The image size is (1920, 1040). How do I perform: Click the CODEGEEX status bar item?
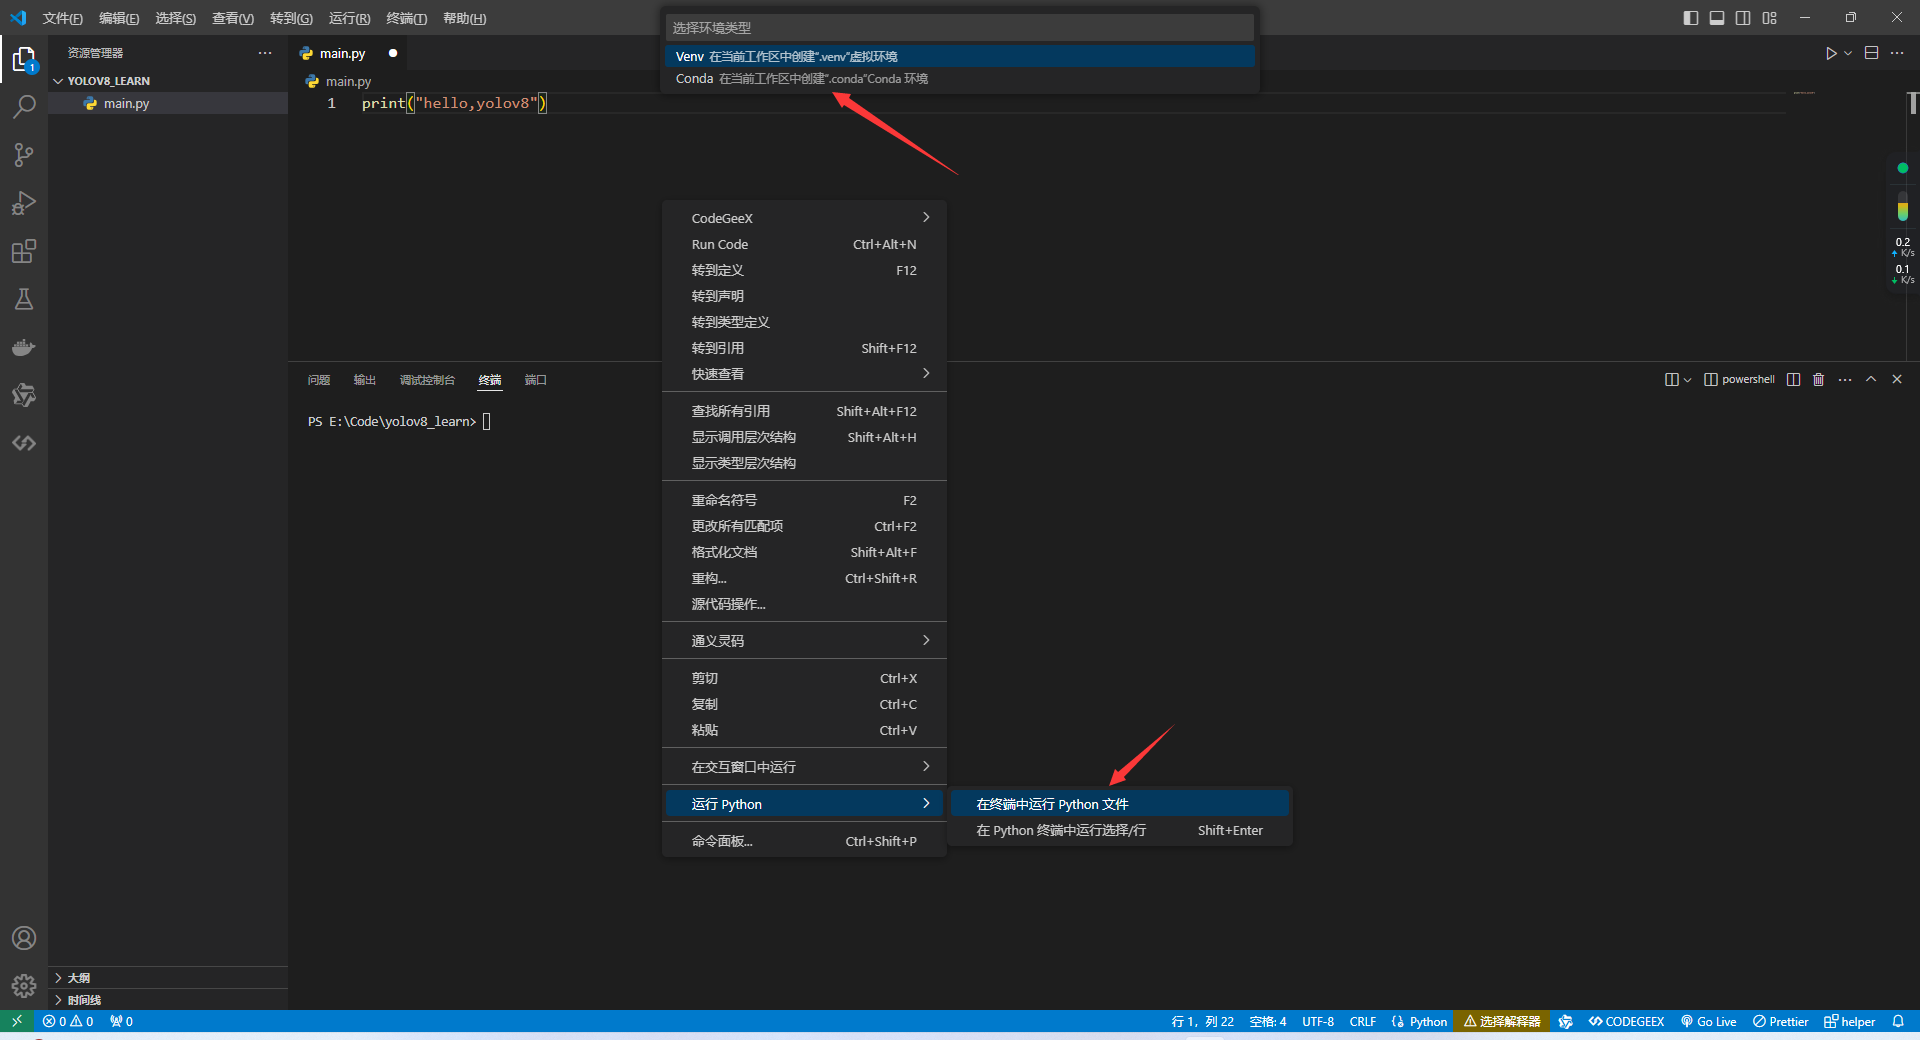click(1626, 1021)
